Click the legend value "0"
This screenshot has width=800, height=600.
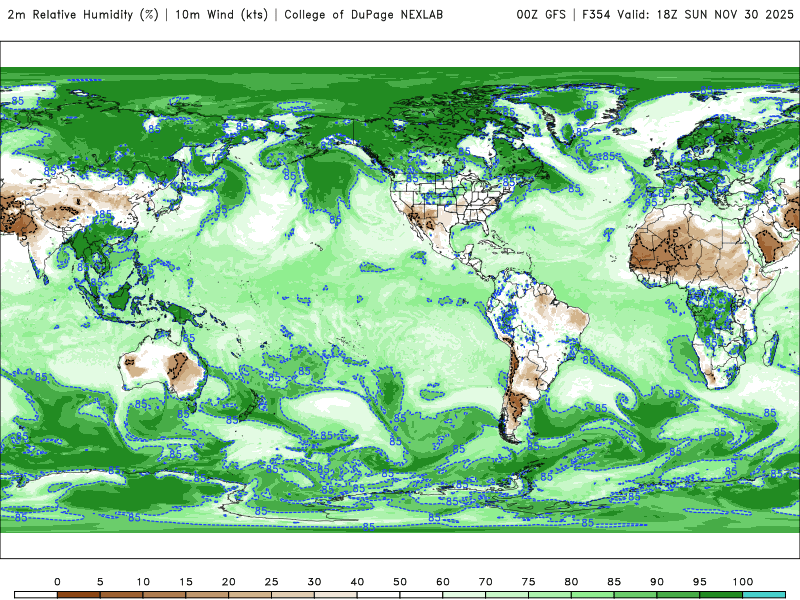57,582
